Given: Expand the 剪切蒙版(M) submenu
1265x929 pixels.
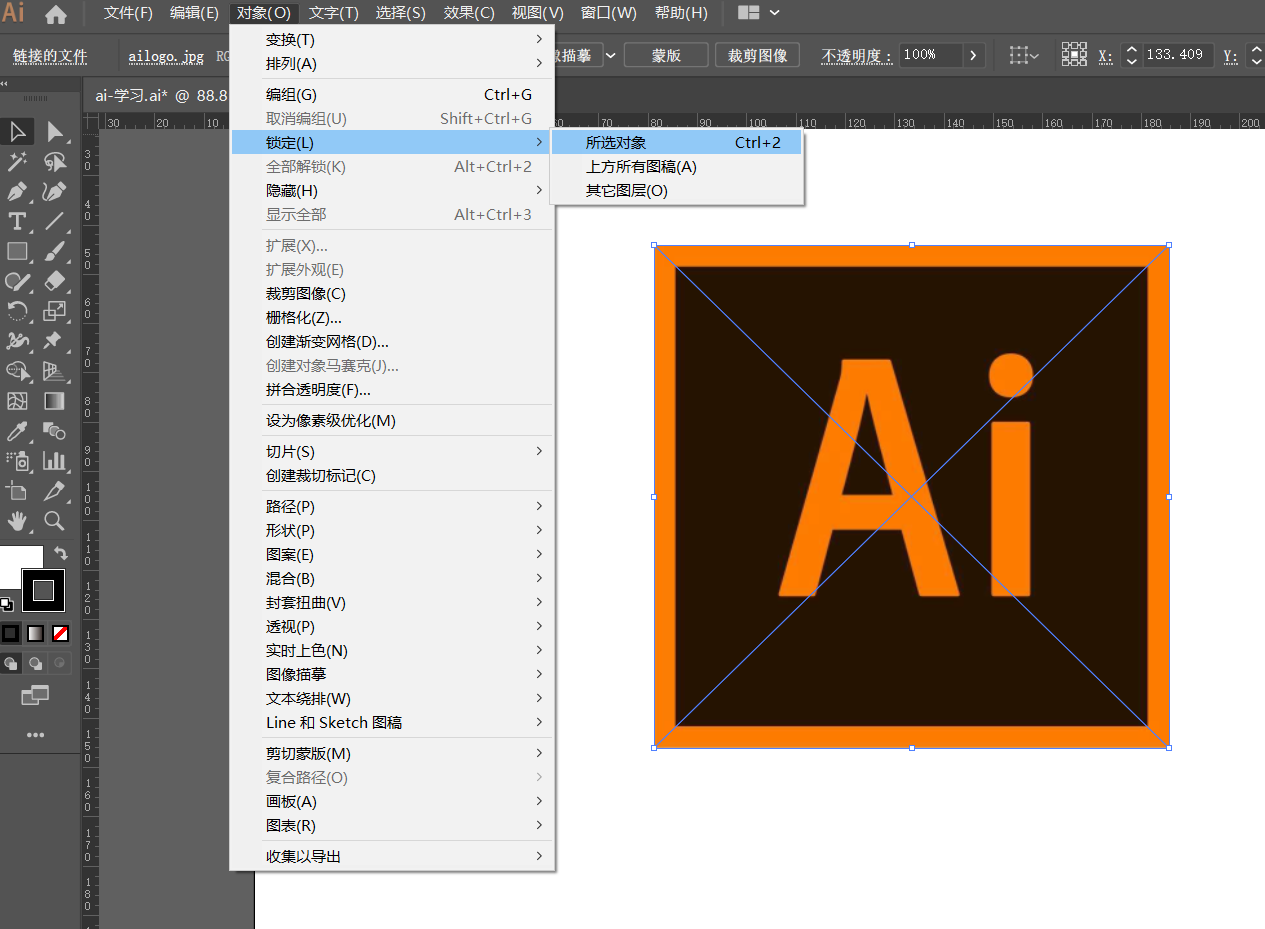Looking at the screenshot, I should pos(392,754).
